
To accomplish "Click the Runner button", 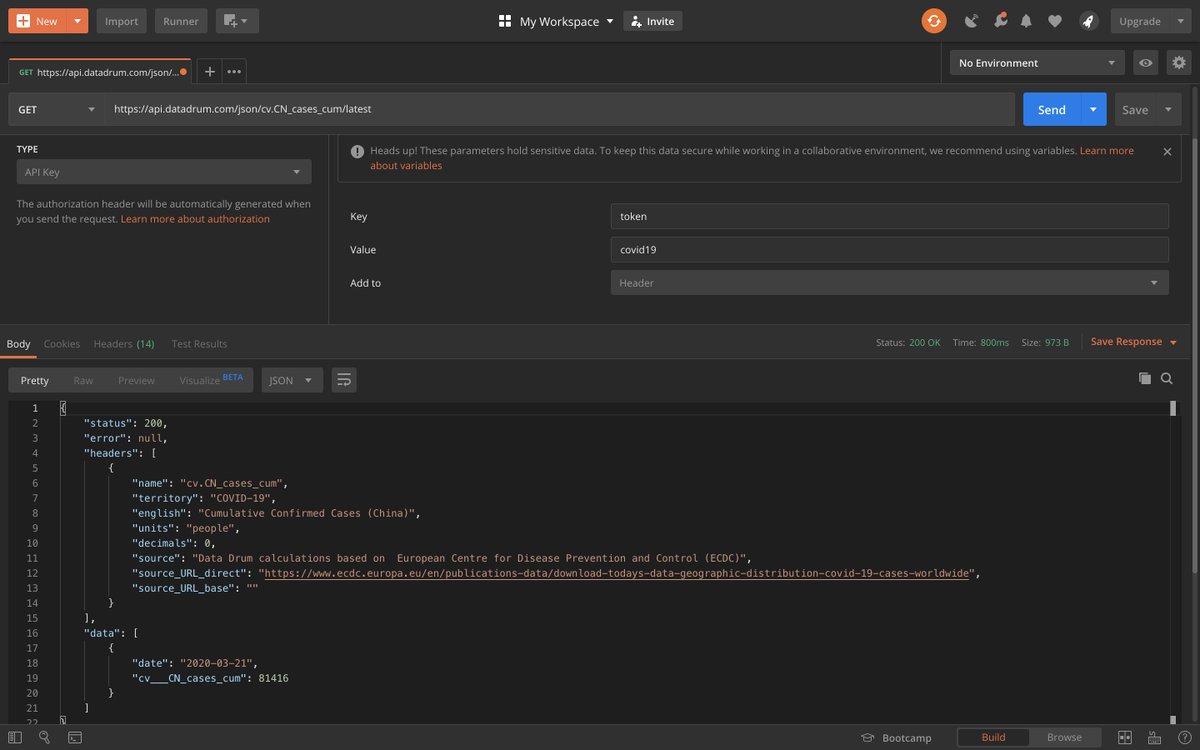I will pyautogui.click(x=181, y=21).
